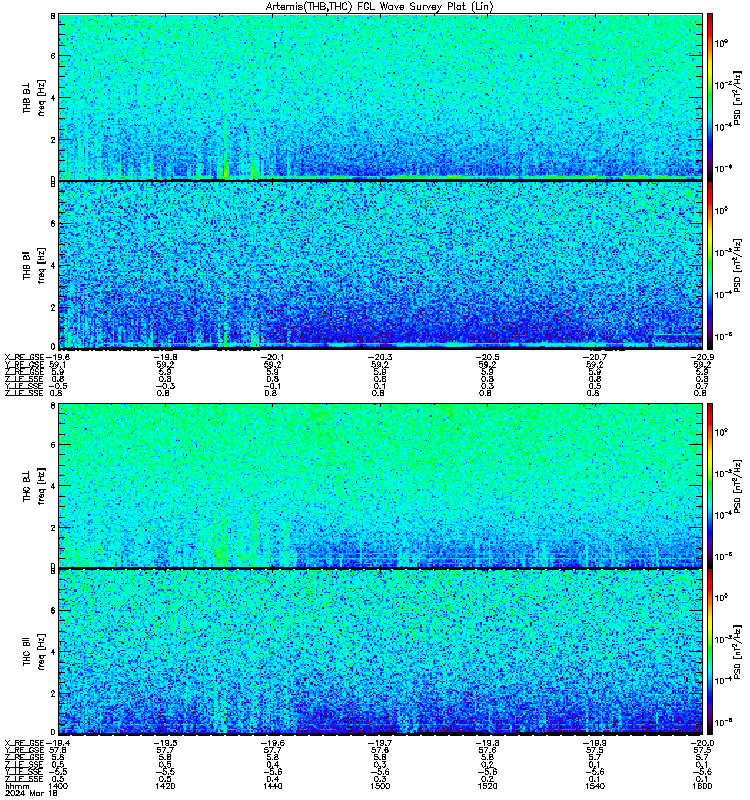Click the PSD [nT²/Hz] label of the THB B⊥ color bar
750x800 pixels.
tap(737, 97)
